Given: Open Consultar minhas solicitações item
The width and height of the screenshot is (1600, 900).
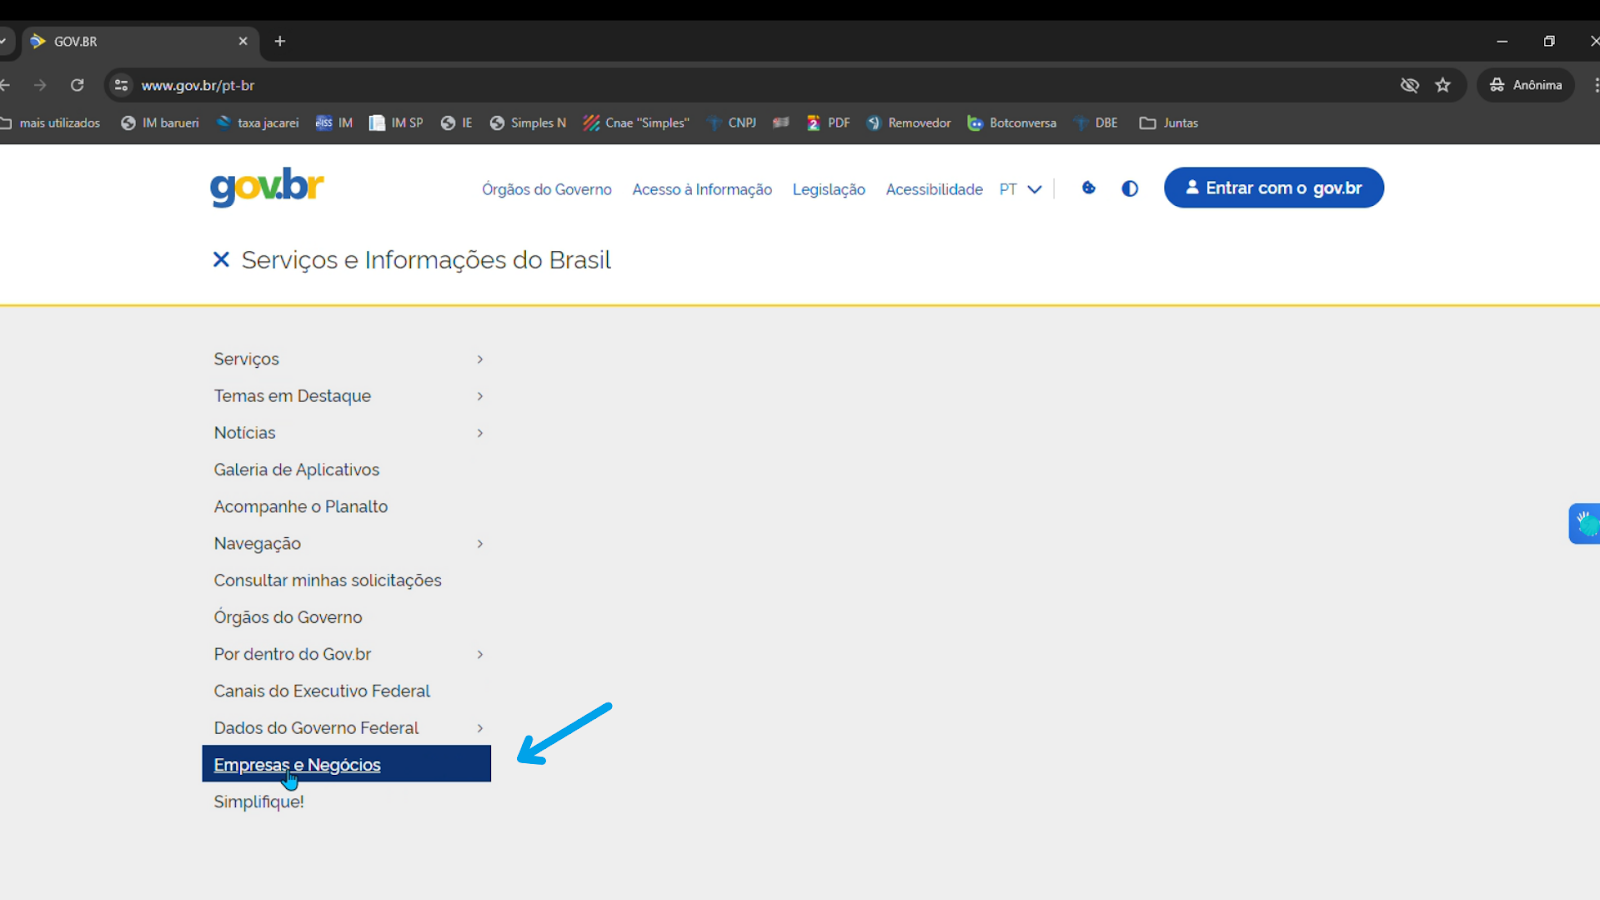Looking at the screenshot, I should (x=327, y=581).
